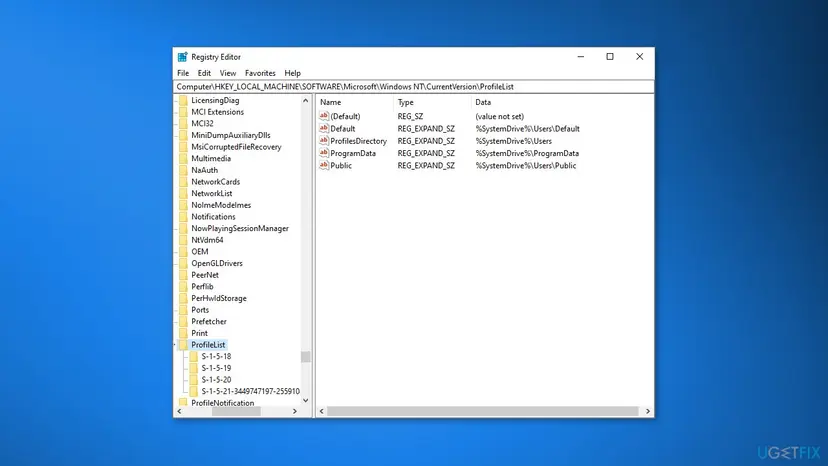This screenshot has width=828, height=466.
Task: Click the PeerNet folder icon
Action: tap(183, 275)
